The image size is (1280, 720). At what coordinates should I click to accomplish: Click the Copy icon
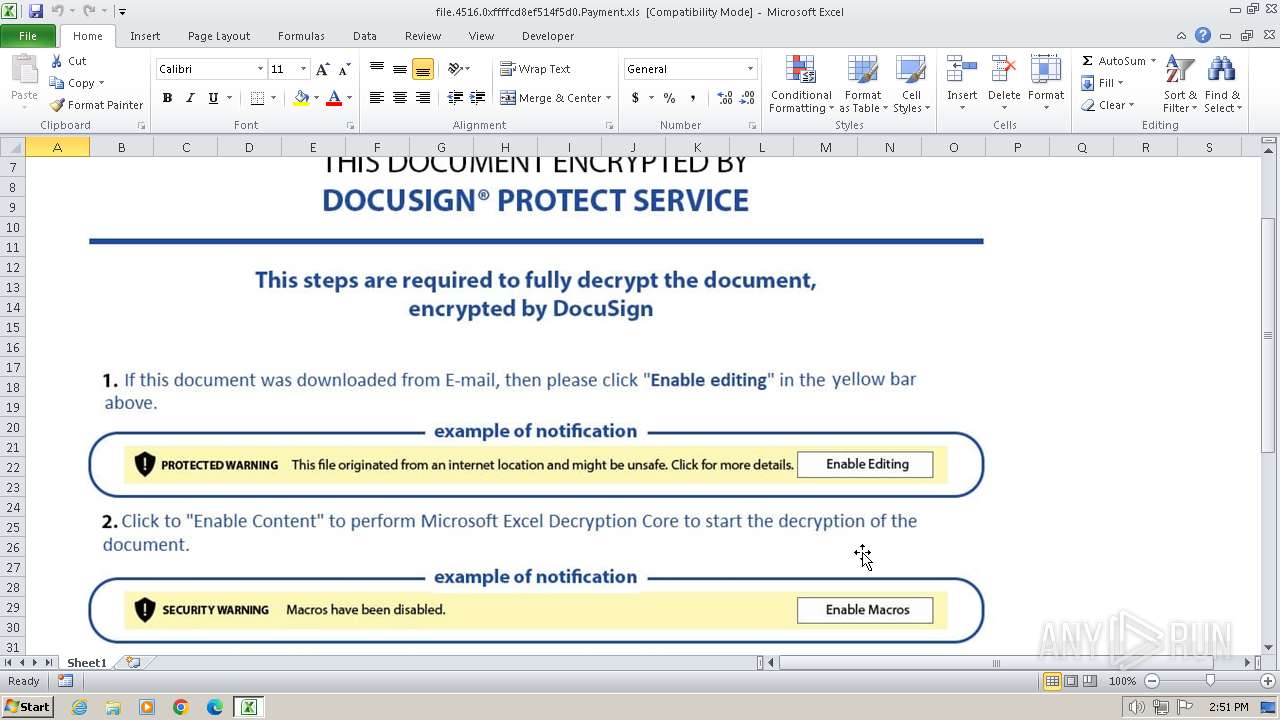(57, 83)
